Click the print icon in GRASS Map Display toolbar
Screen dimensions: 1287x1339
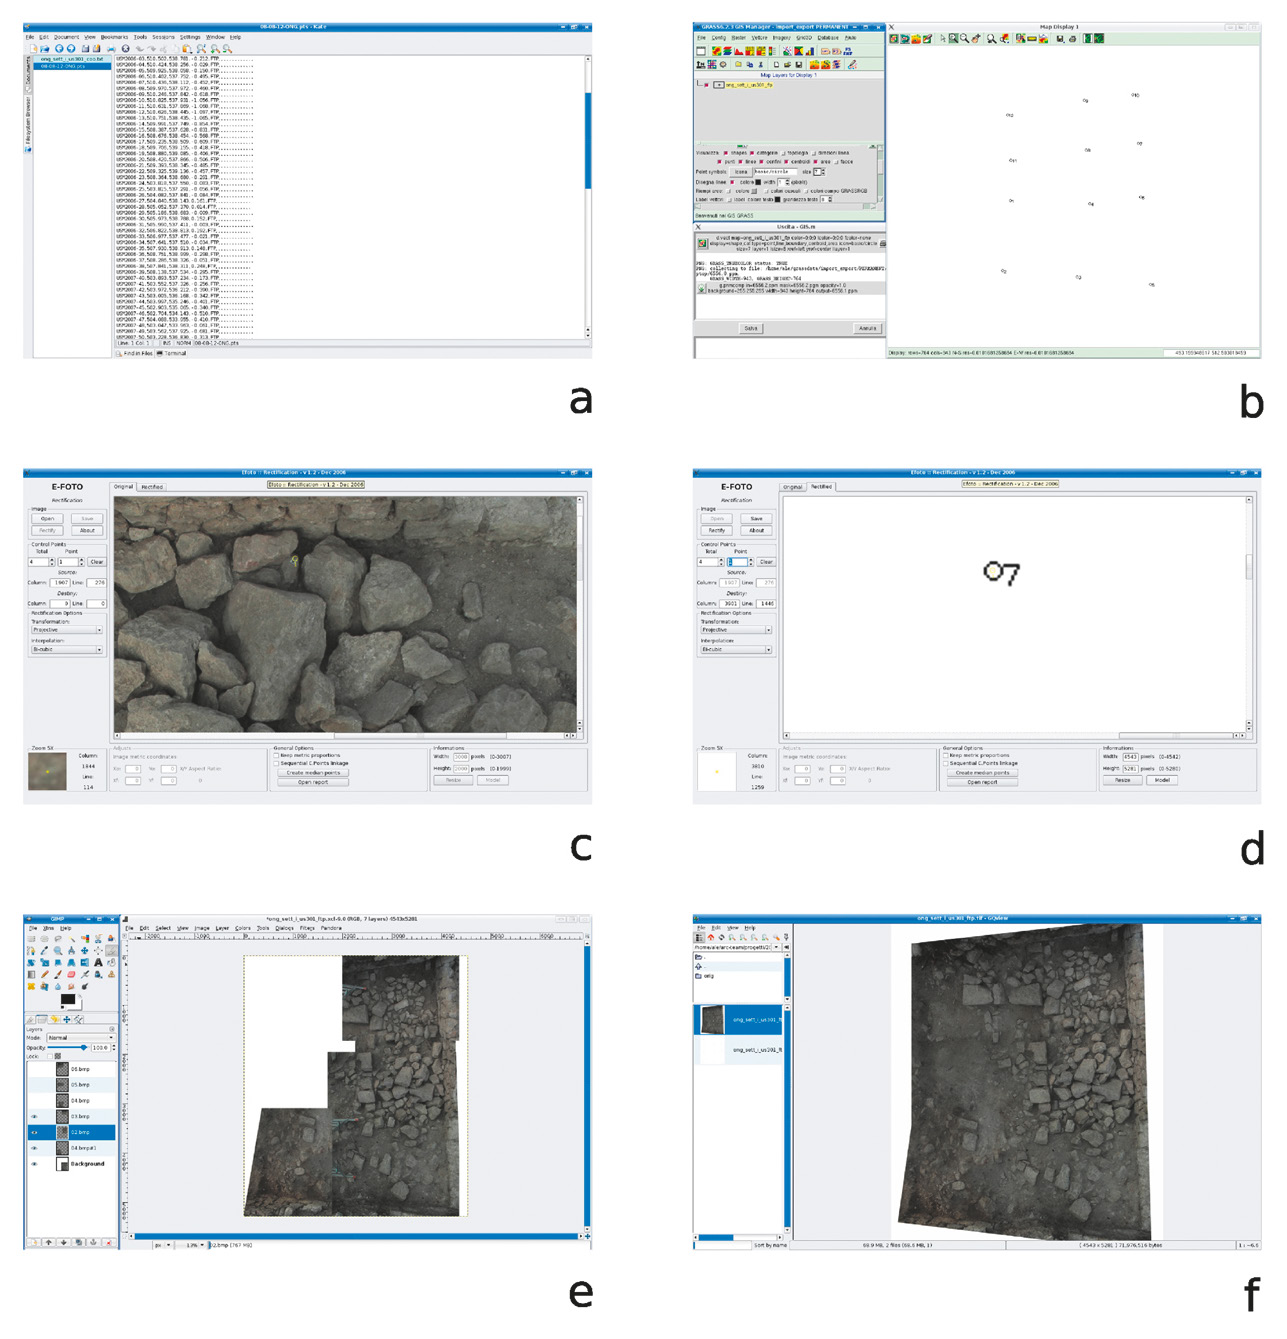tap(1072, 39)
